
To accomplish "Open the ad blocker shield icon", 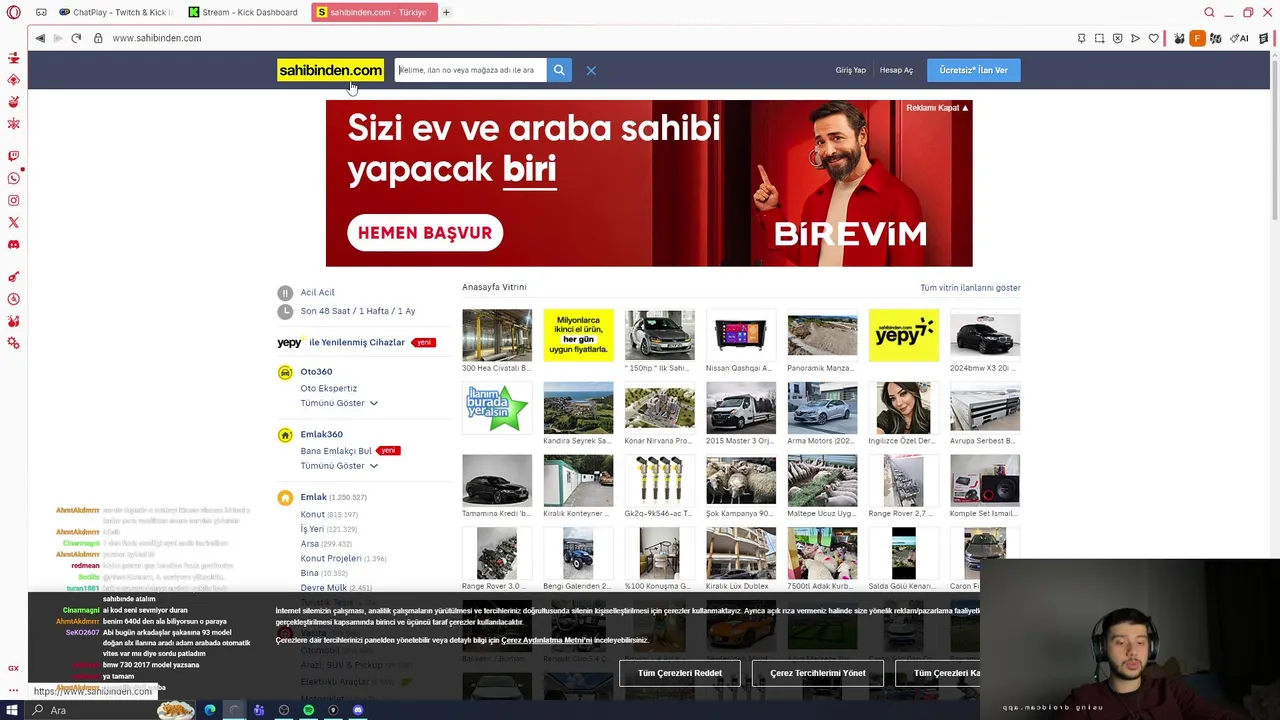I will tap(1117, 38).
